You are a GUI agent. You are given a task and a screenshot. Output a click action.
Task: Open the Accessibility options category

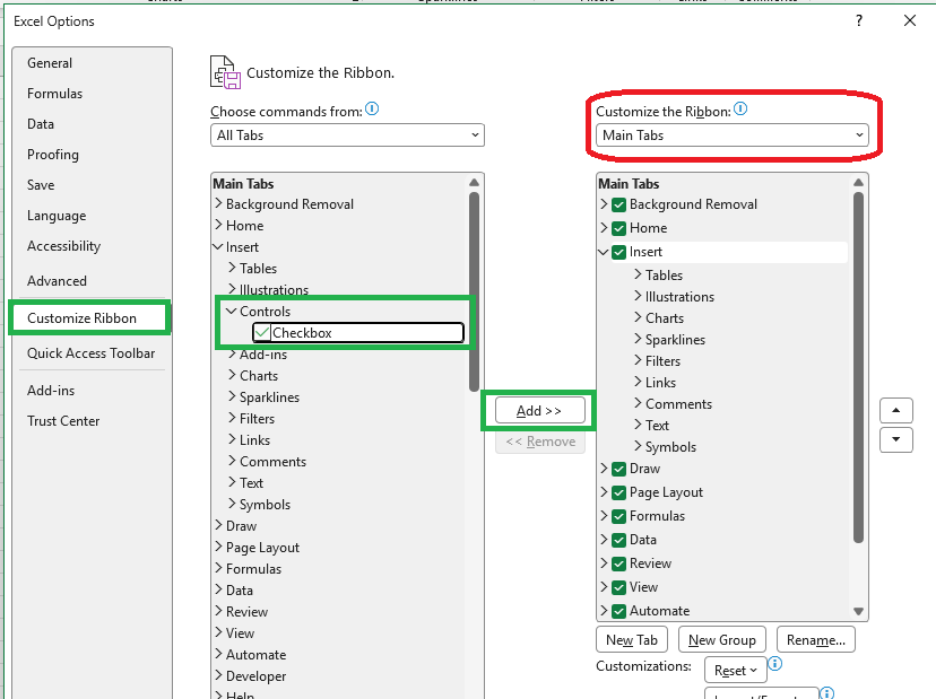[64, 246]
